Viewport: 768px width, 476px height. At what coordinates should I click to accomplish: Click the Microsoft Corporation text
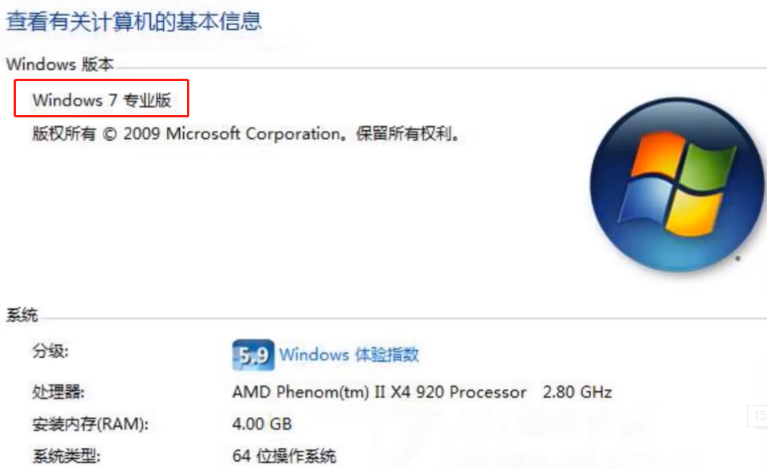(x=256, y=133)
